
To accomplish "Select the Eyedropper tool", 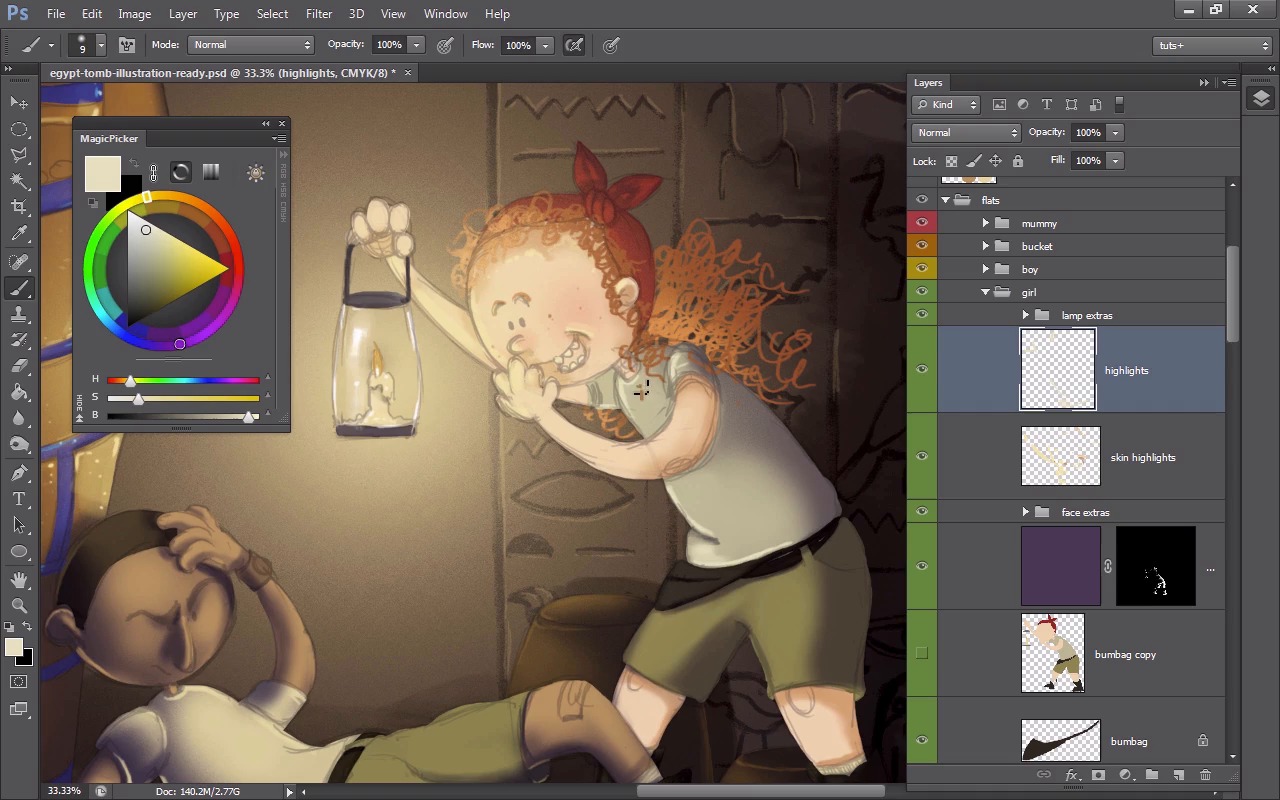I will click(x=19, y=234).
